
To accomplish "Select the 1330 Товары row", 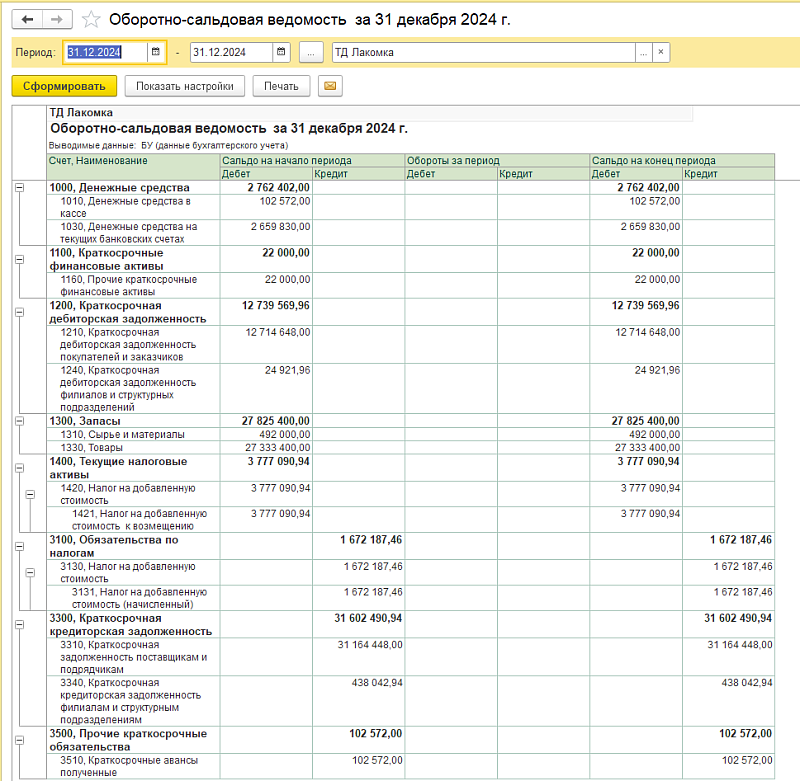I will [x=130, y=447].
